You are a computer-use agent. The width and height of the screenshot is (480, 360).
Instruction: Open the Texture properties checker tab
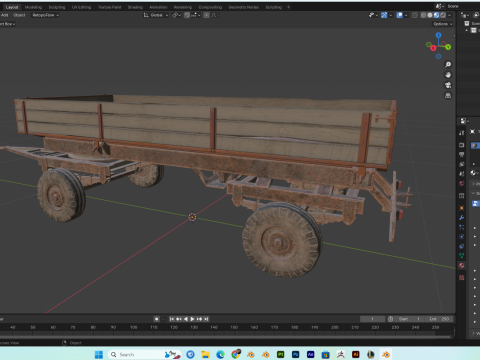(x=462, y=278)
